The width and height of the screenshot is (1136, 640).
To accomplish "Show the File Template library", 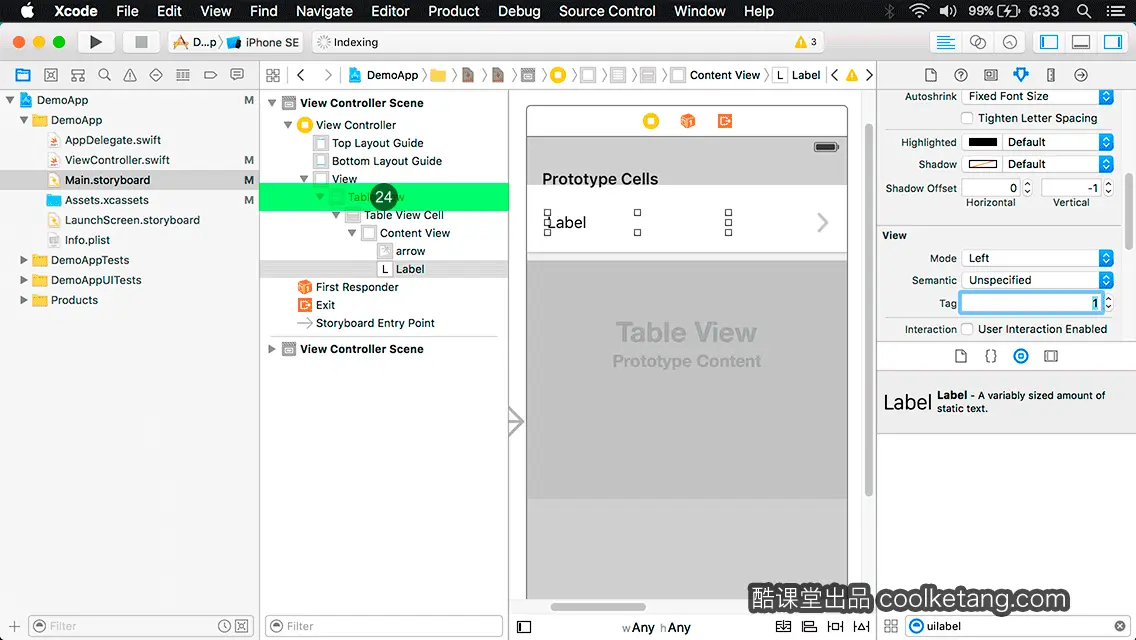I will click(961, 356).
